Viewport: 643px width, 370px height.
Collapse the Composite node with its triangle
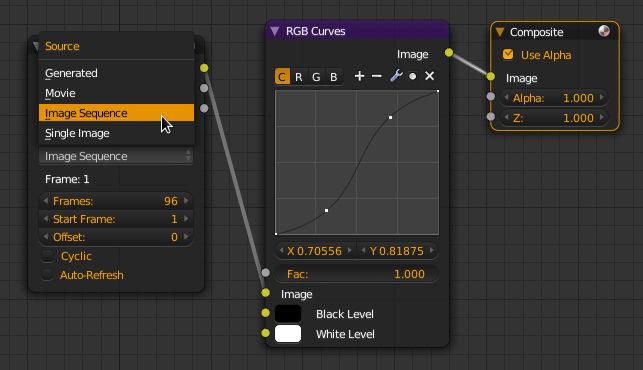(499, 32)
